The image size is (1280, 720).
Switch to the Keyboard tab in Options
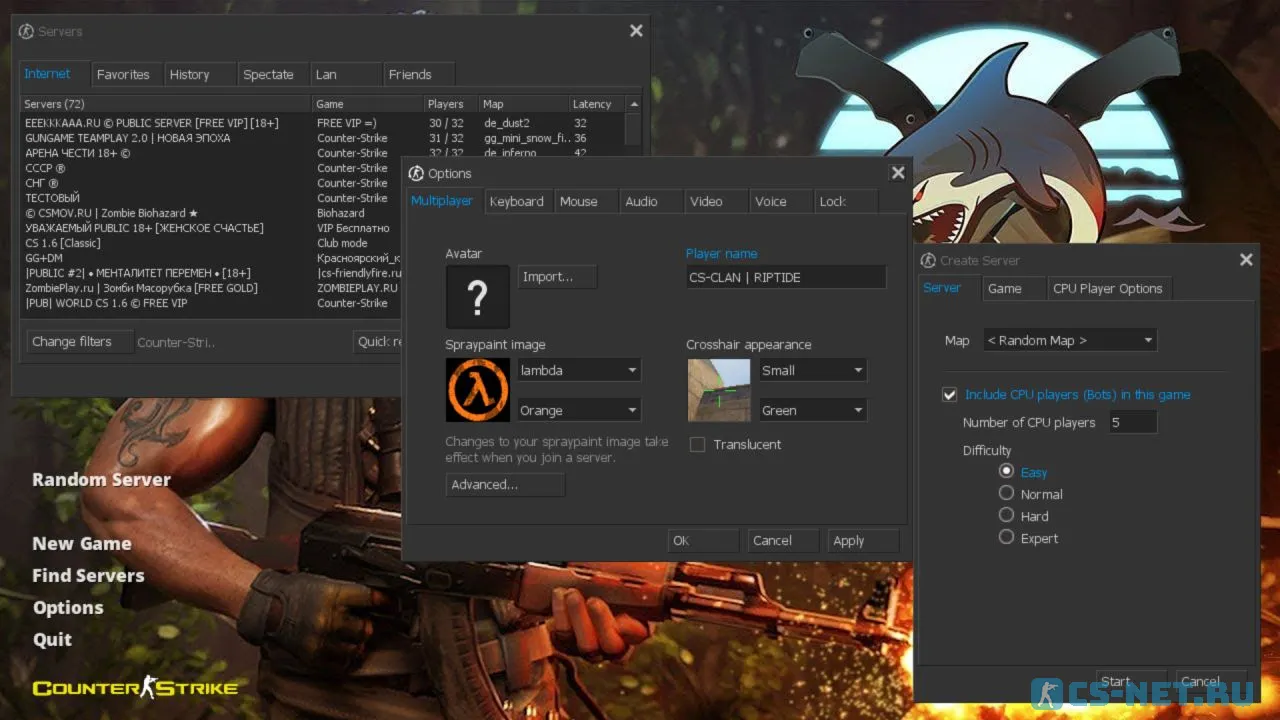(517, 202)
